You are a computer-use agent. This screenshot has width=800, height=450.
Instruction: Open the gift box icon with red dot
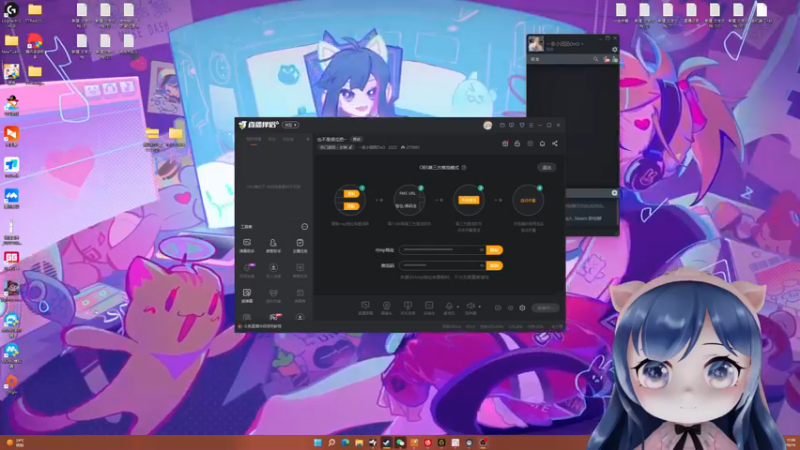(x=505, y=144)
